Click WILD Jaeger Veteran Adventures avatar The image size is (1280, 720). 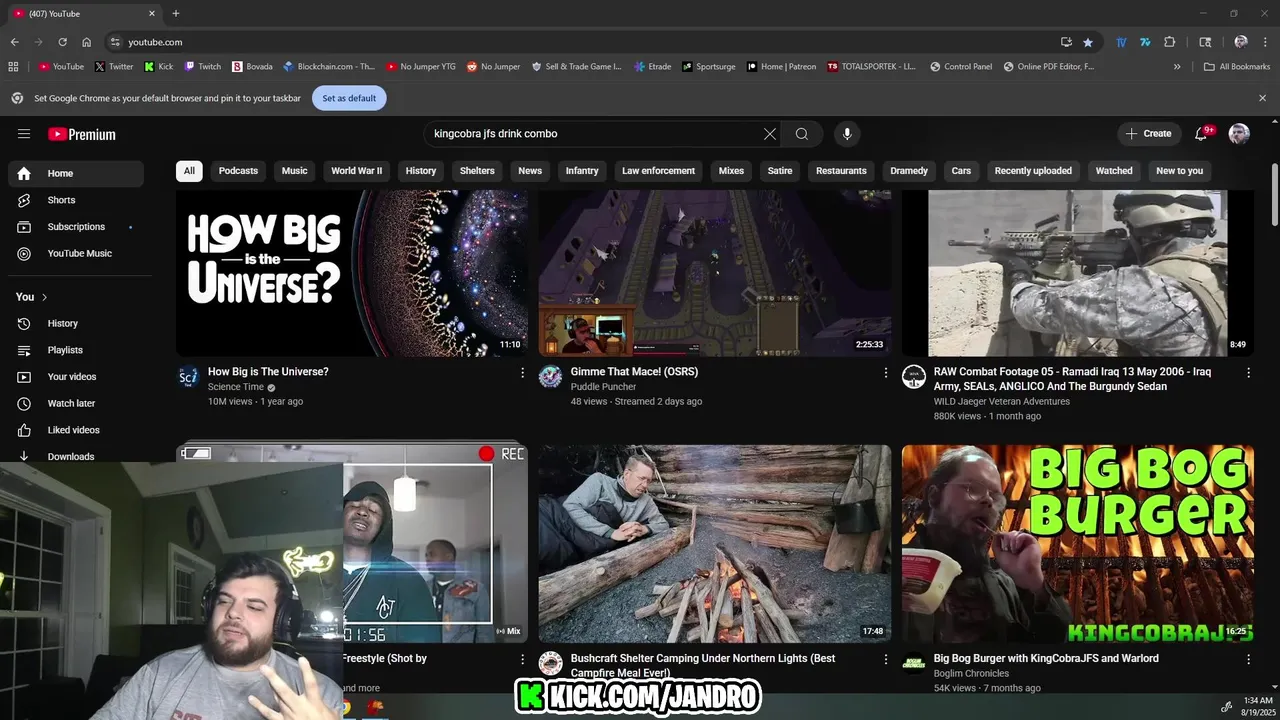[x=913, y=376]
